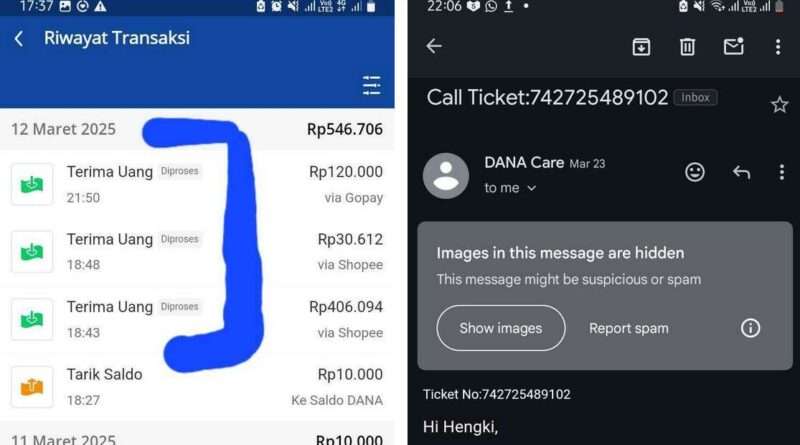Star the Call Ticket email
800x445 pixels.
779,105
